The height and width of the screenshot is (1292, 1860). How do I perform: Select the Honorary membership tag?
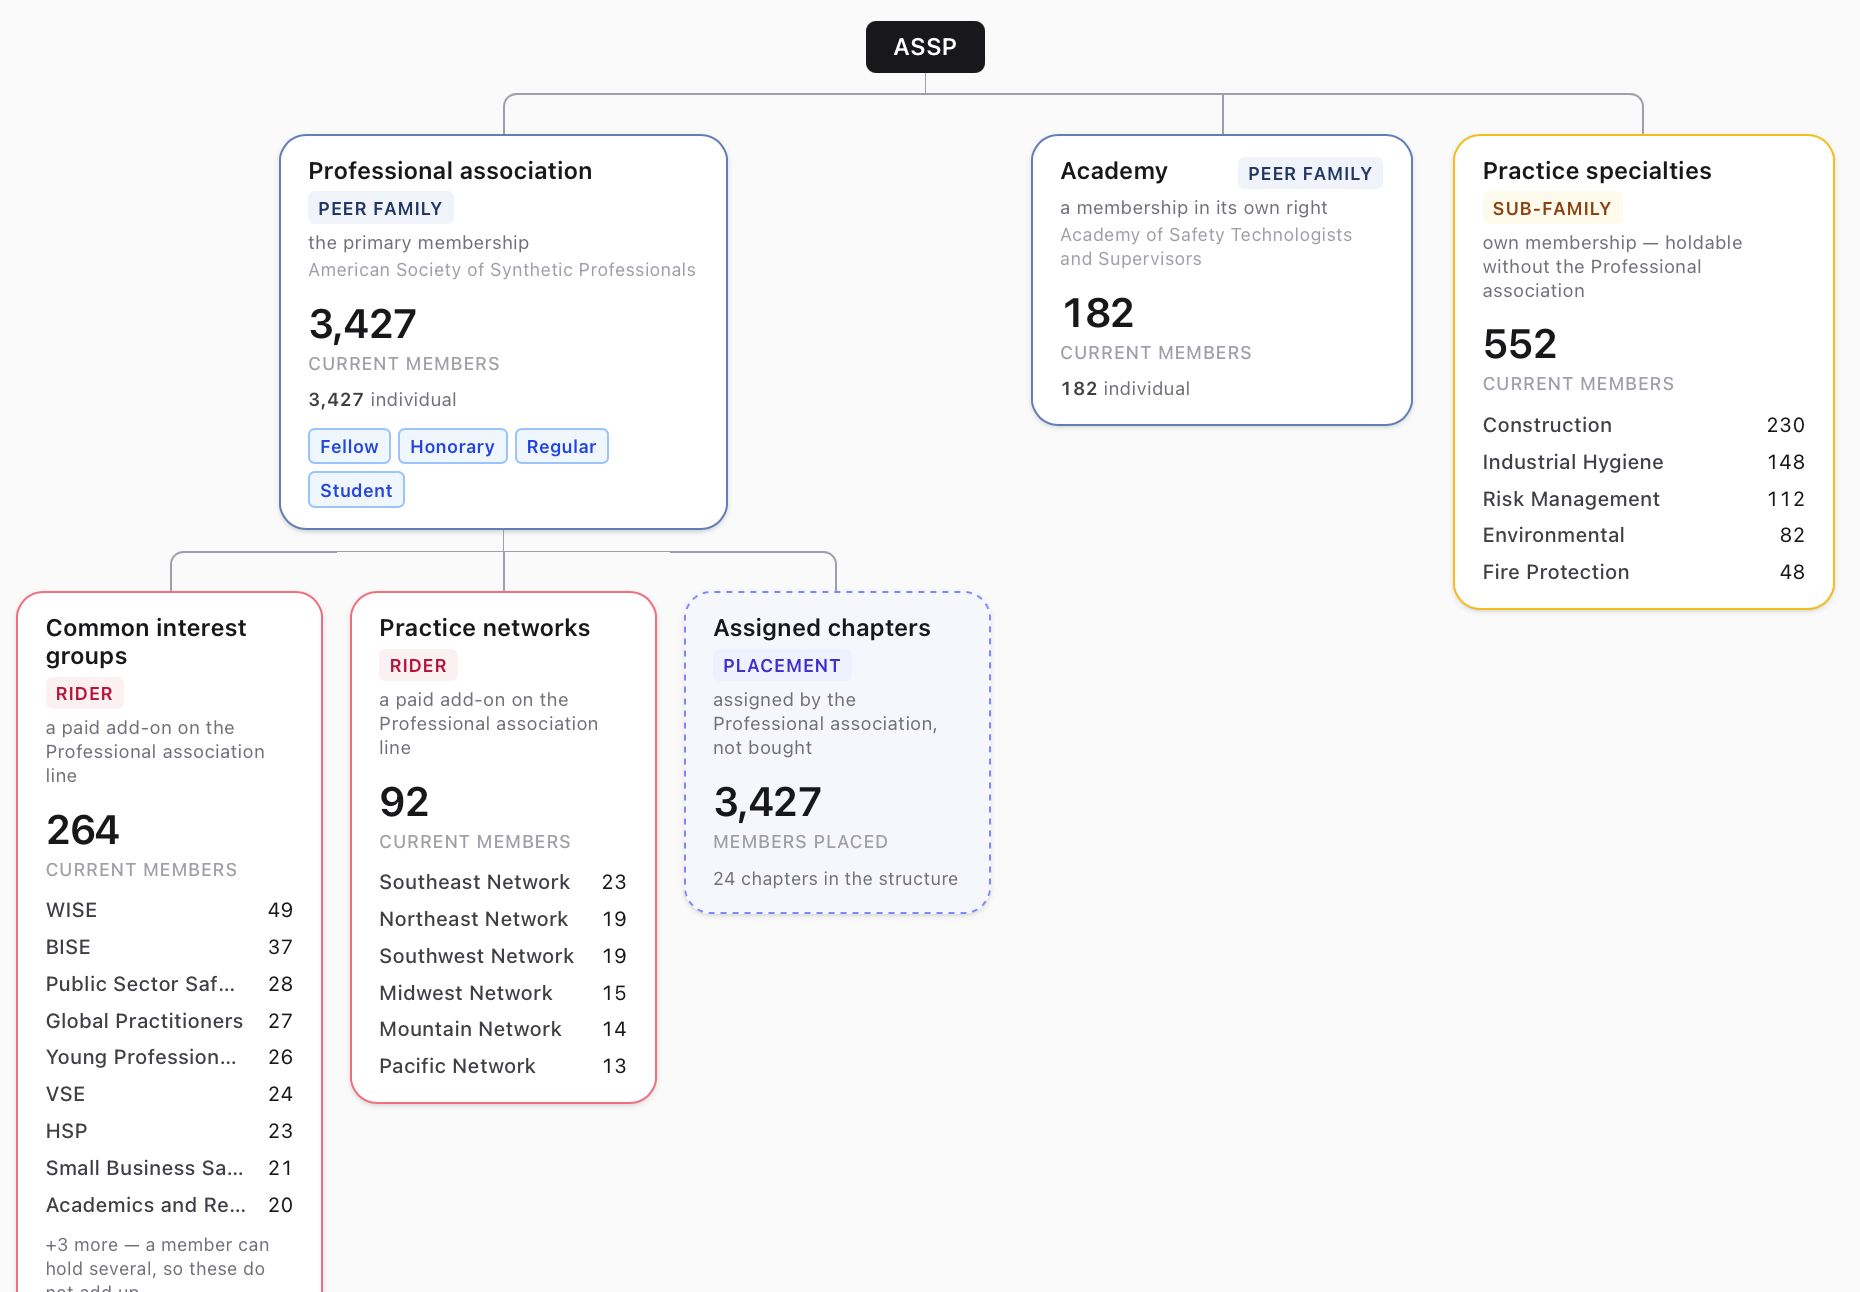452,446
